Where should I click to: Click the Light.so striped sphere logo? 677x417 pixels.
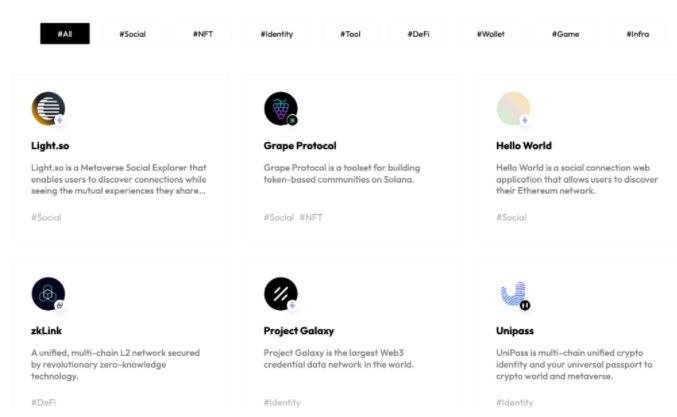pyautogui.click(x=48, y=108)
